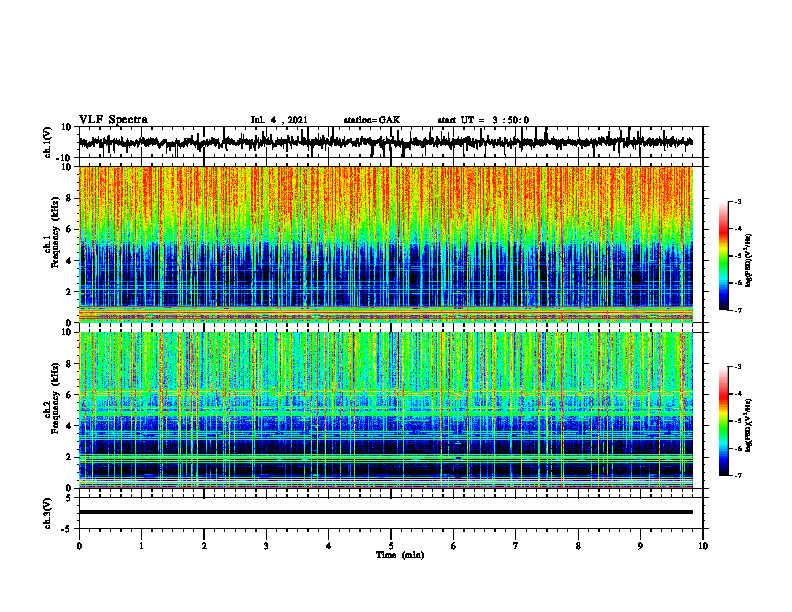Image resolution: width=792 pixels, height=612 pixels.
Task: Click ch.2 frequency axis tick "8"
Action: tap(70, 364)
